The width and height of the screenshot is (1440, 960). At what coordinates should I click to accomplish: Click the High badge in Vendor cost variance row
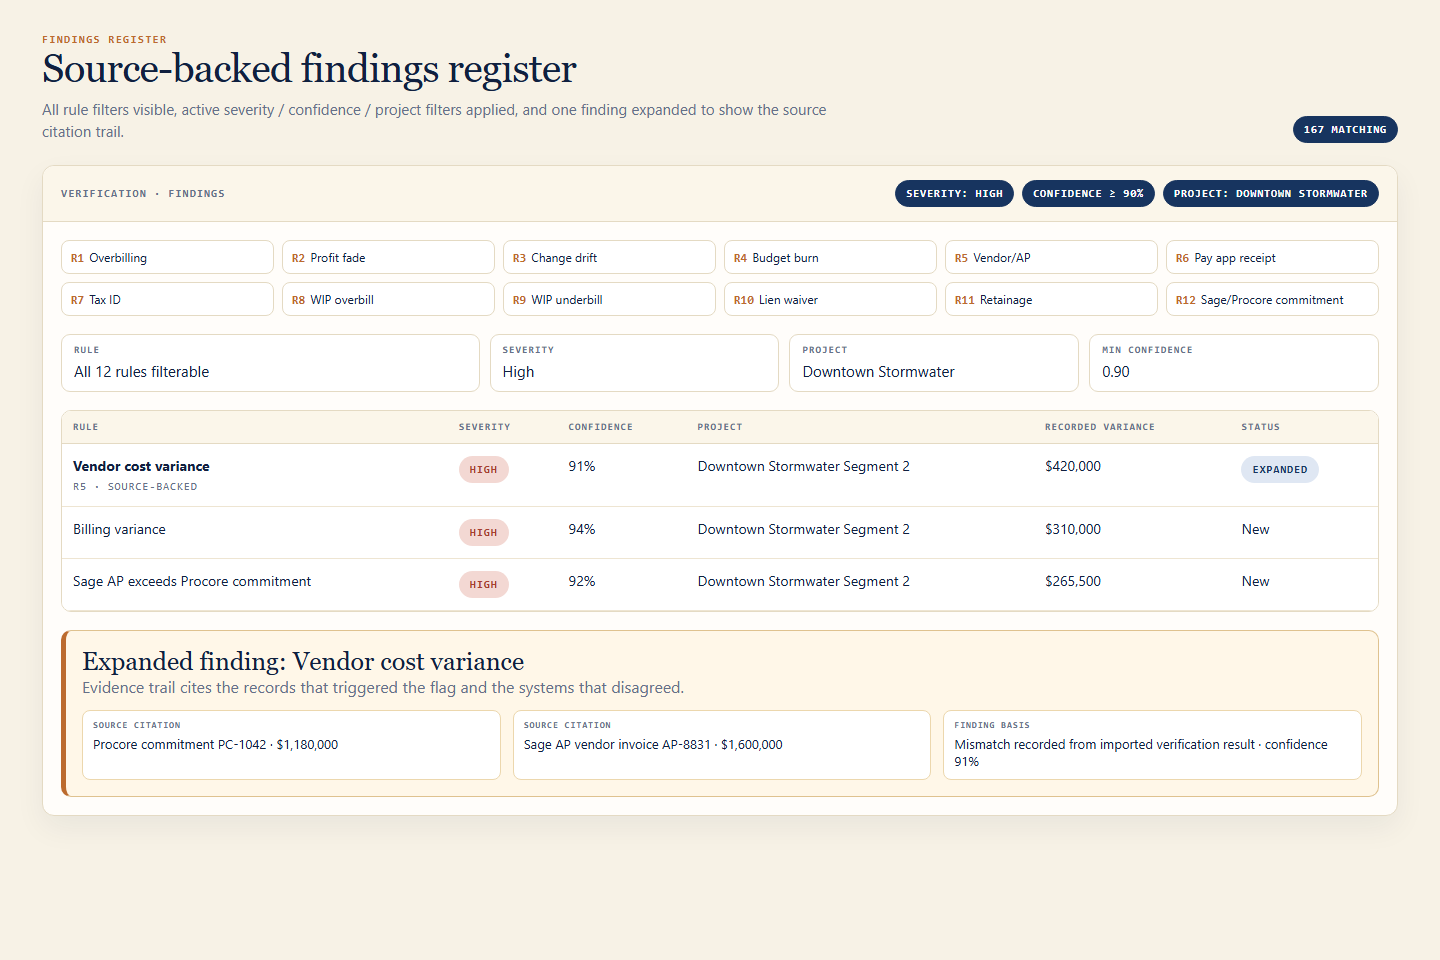click(x=484, y=470)
